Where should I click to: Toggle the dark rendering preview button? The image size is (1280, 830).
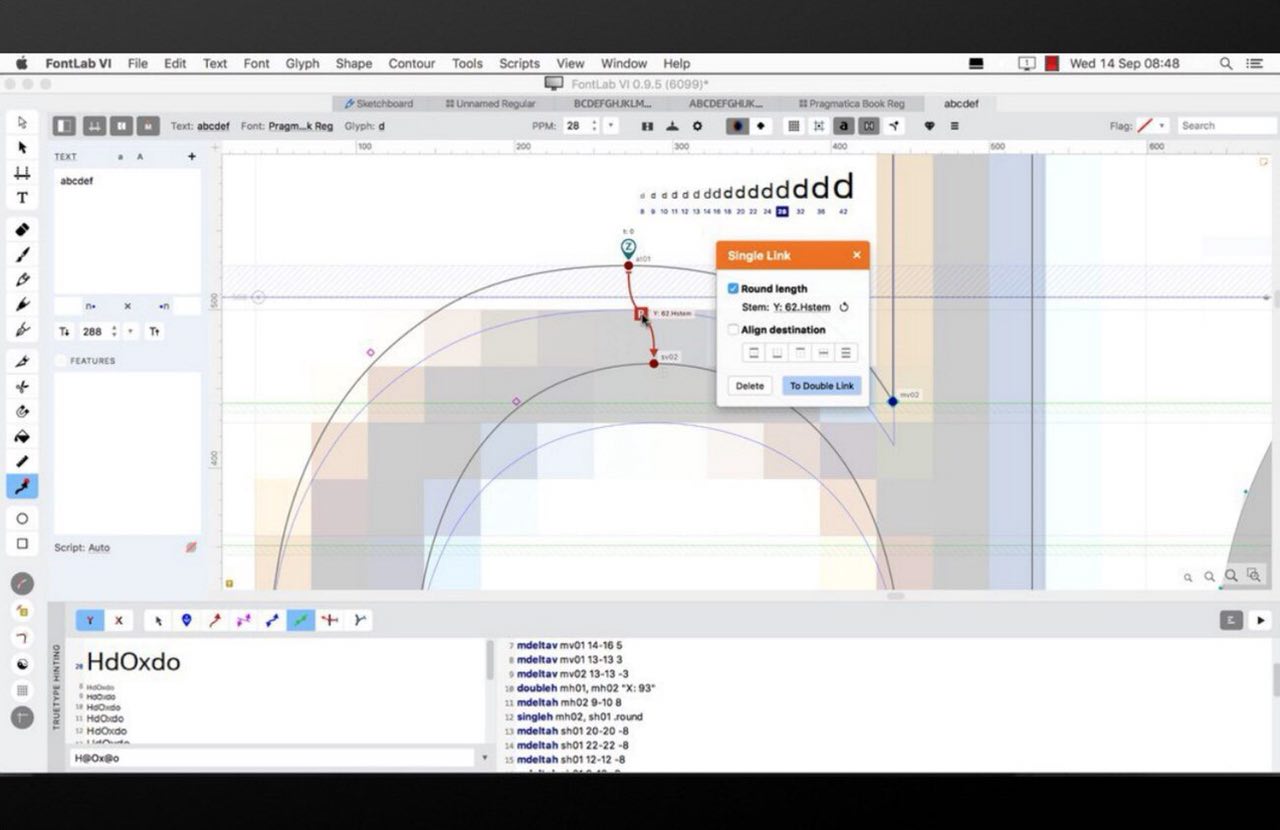click(738, 126)
